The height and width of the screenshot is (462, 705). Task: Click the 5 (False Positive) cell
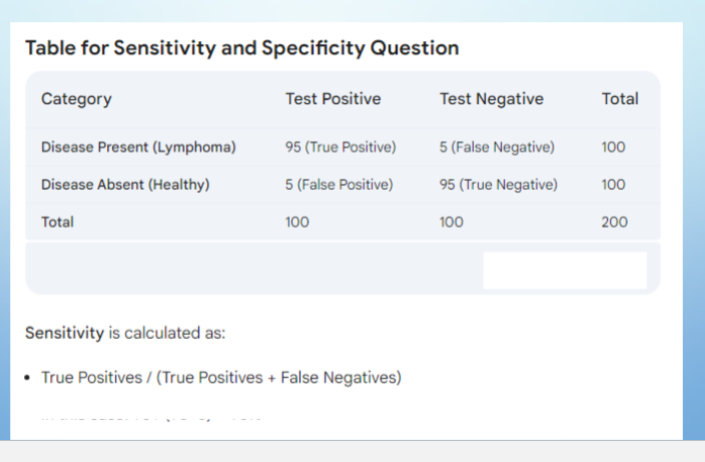coord(339,185)
